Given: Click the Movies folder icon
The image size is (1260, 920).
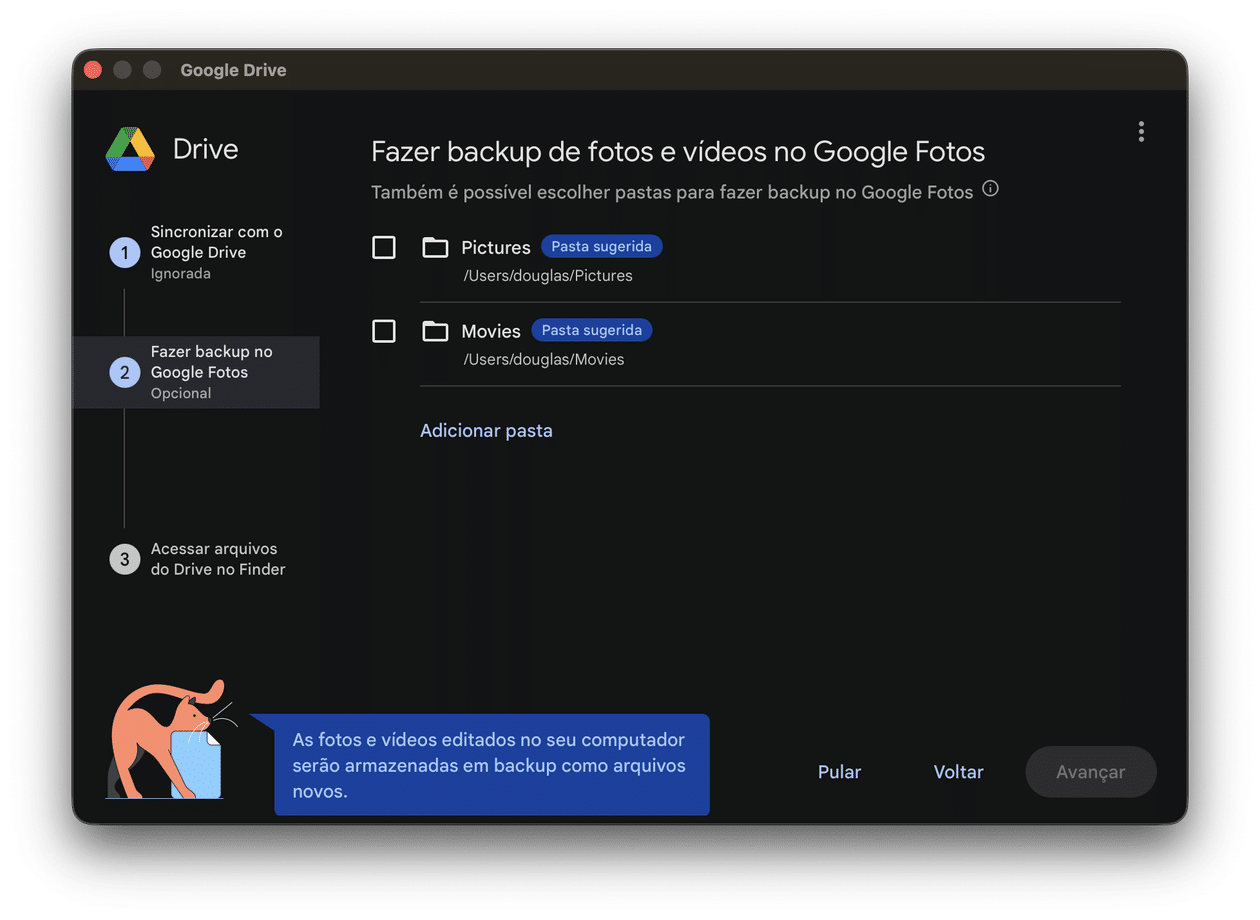Looking at the screenshot, I should pos(435,330).
